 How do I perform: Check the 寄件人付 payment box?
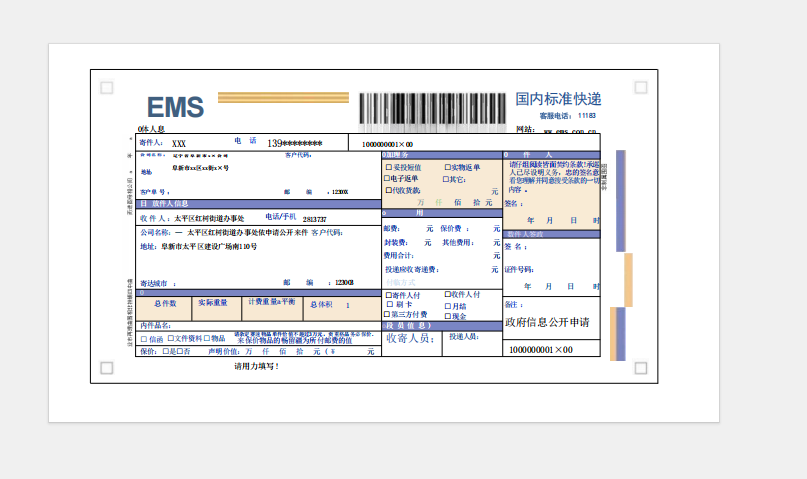click(389, 295)
